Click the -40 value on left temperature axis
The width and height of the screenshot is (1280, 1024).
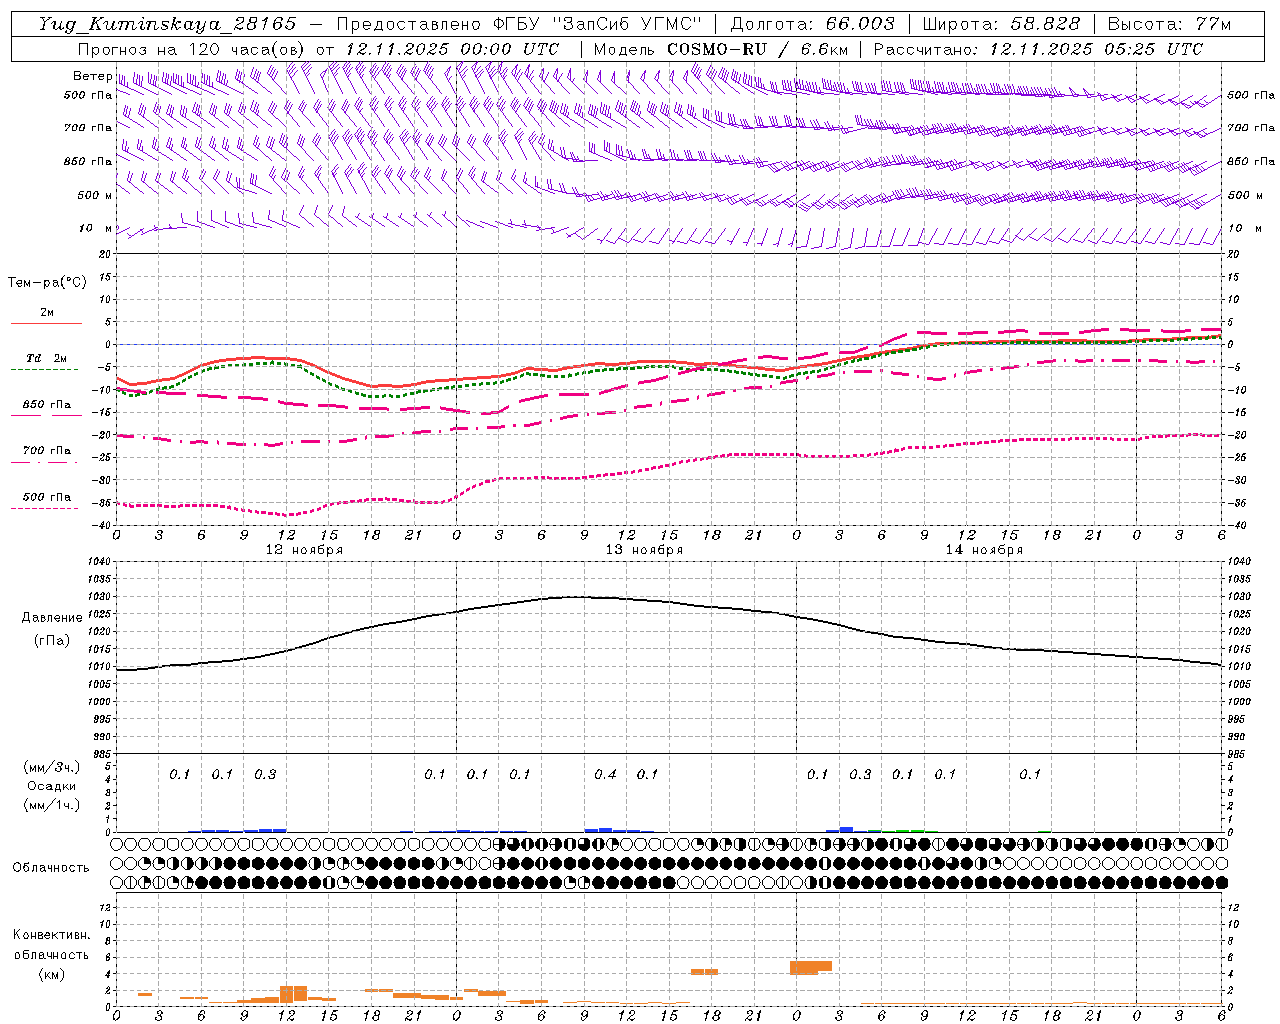99,525
